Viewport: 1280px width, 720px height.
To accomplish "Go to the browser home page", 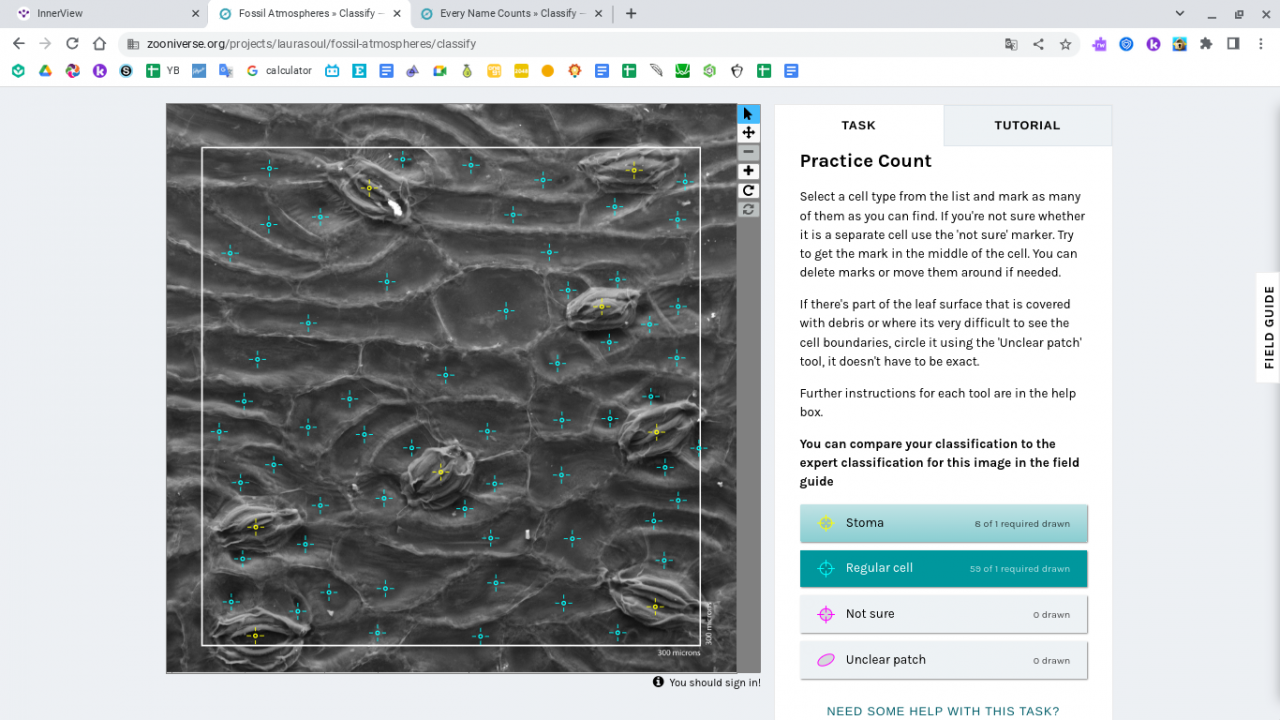I will point(99,44).
